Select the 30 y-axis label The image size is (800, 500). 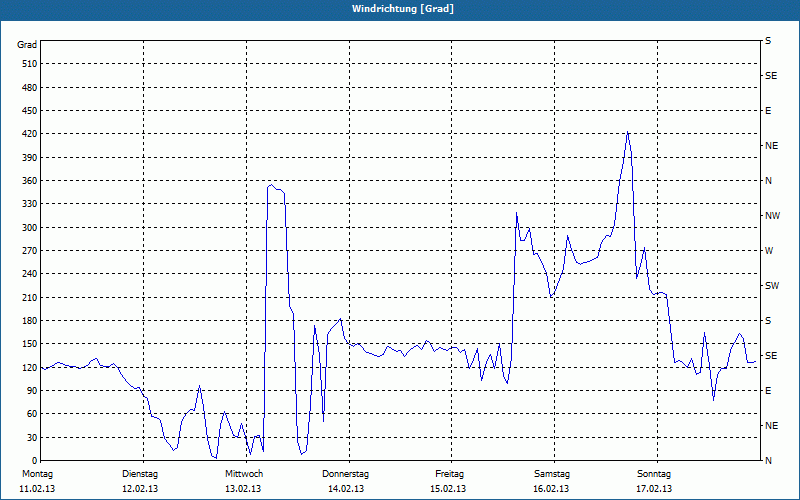click(x=32, y=437)
